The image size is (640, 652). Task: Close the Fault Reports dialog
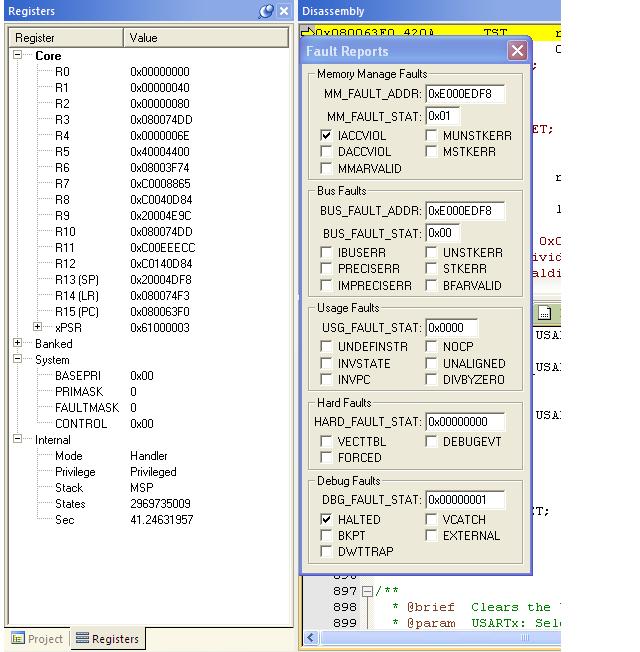[517, 51]
